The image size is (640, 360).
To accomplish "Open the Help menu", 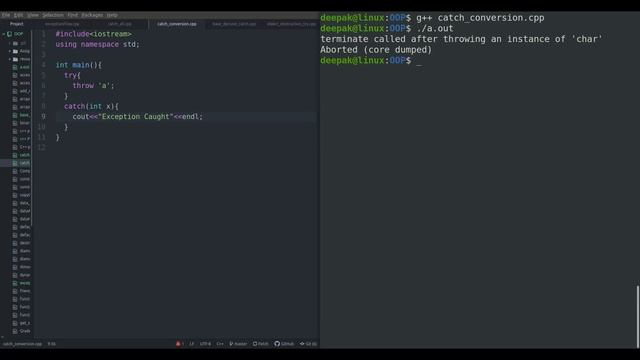I will (112, 15).
